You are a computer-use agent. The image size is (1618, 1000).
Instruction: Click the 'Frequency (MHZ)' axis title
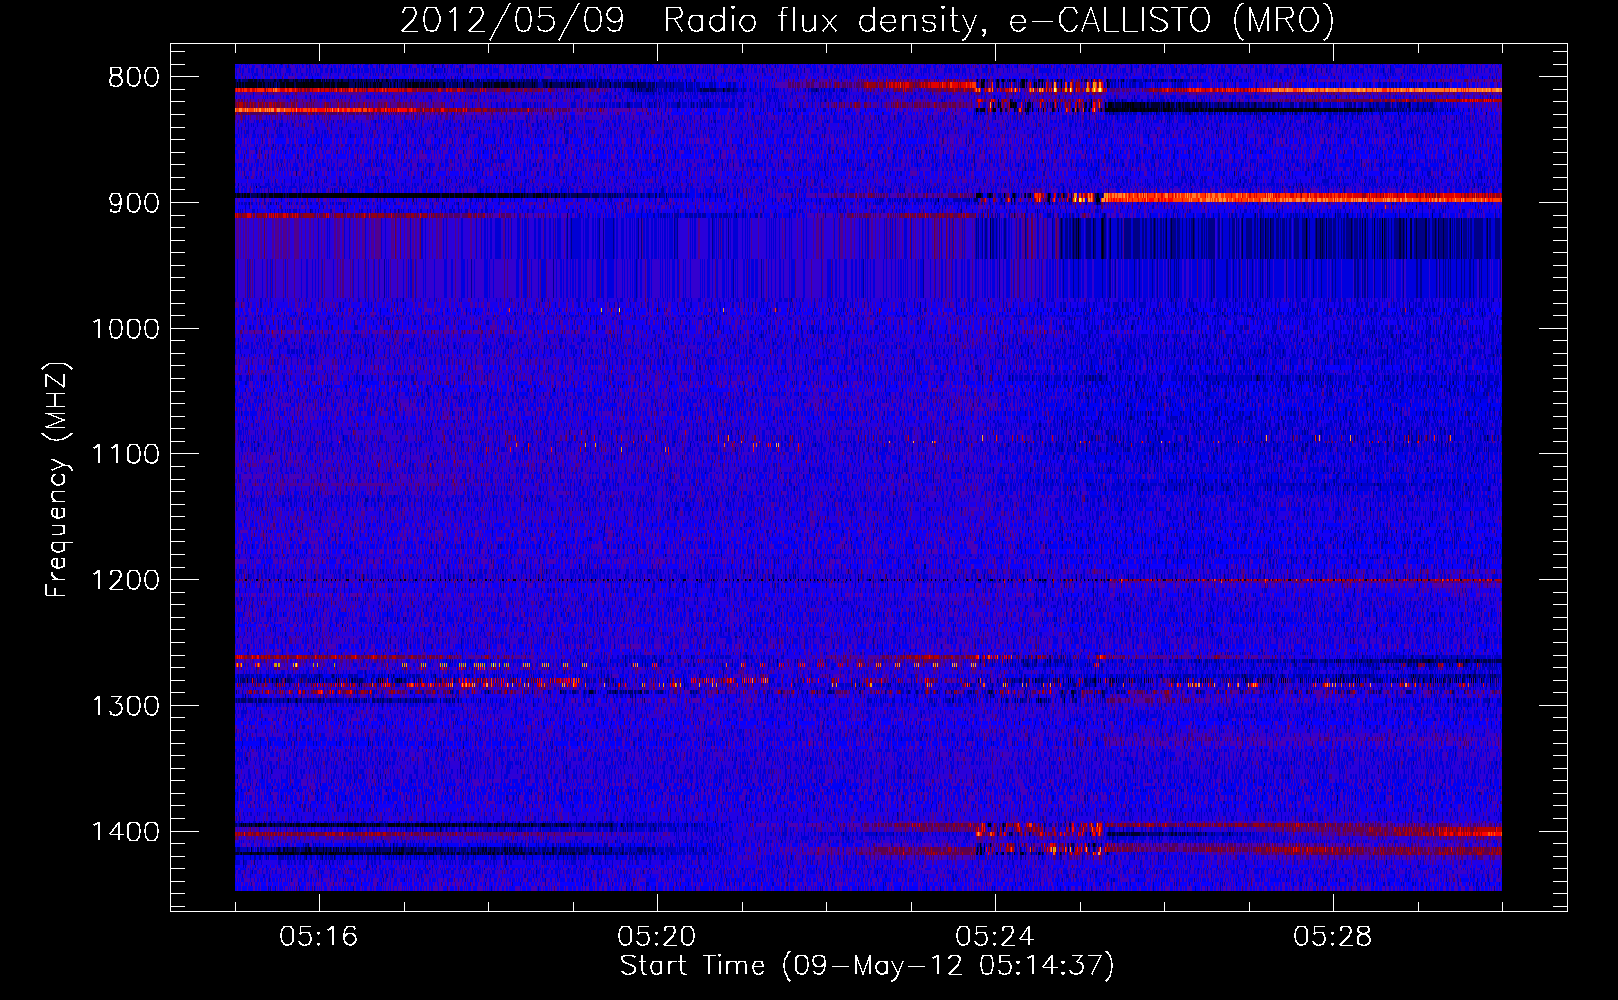pos(58,480)
